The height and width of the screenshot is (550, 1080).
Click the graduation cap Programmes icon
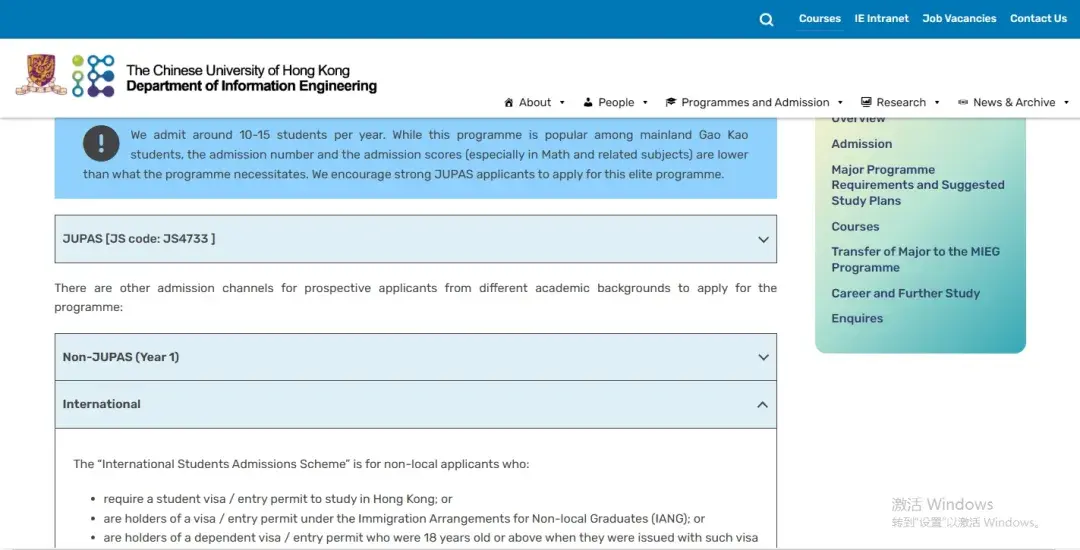click(671, 102)
